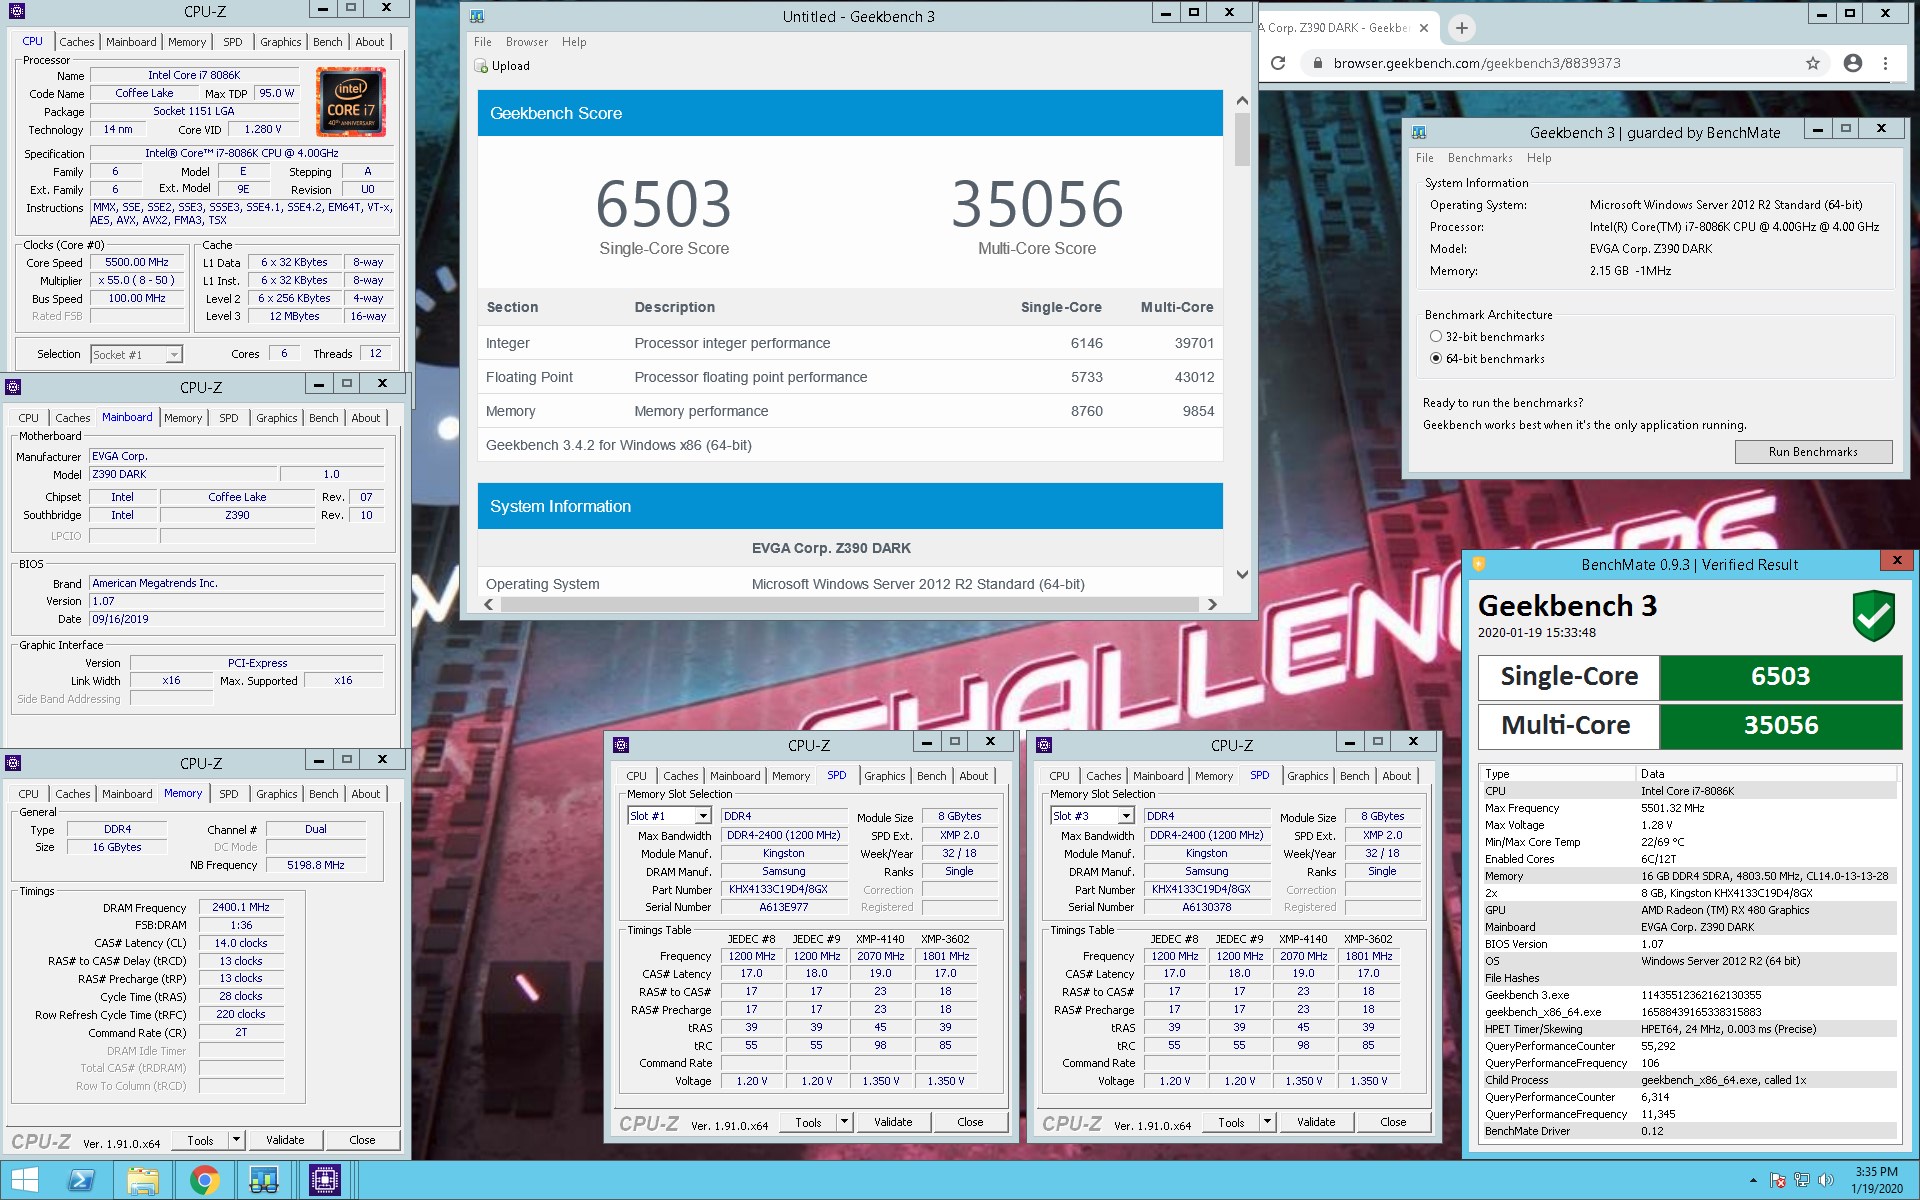The height and width of the screenshot is (1200, 1920).
Task: Click the horizontal scrollbar thumb in Geekbench 3
Action: point(849,604)
